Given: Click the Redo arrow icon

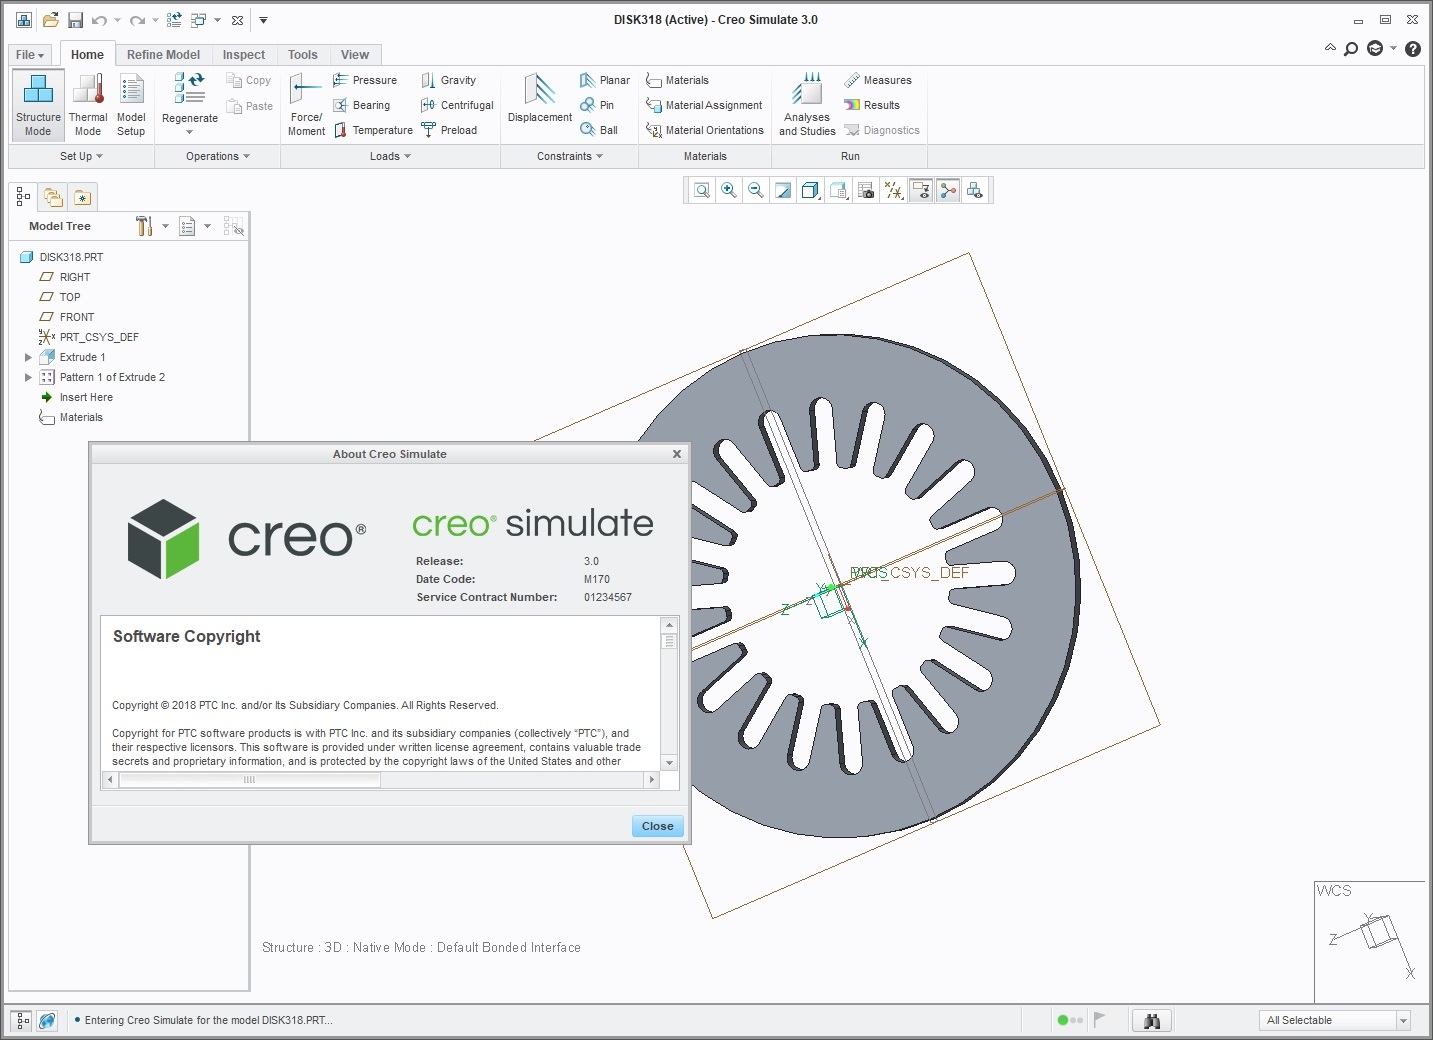Looking at the screenshot, I should point(137,20).
